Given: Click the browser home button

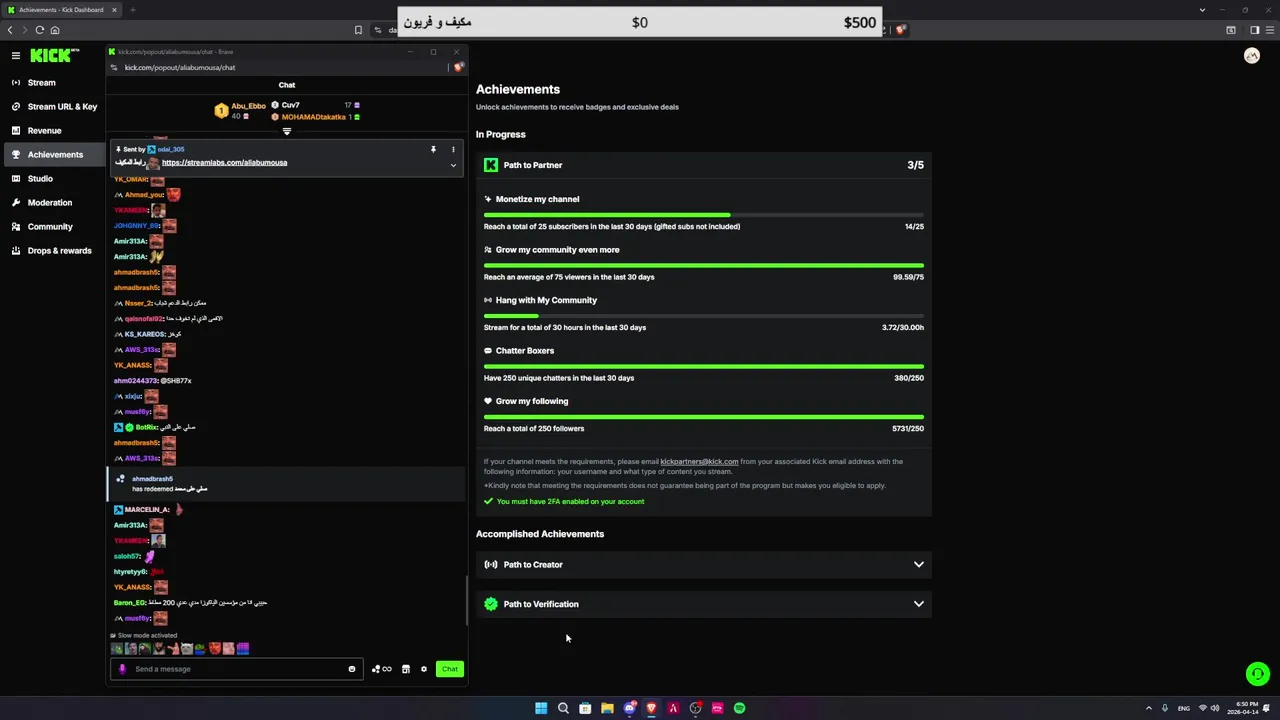Looking at the screenshot, I should [55, 30].
